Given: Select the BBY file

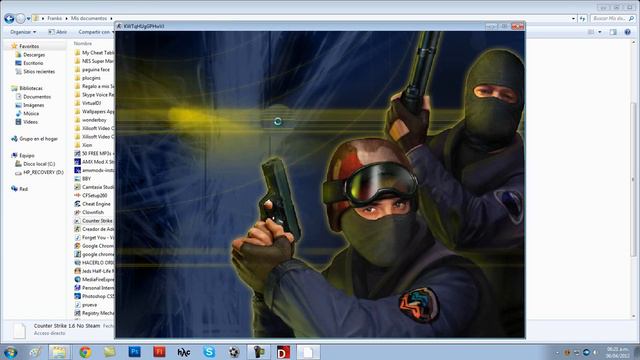Looking at the screenshot, I should pos(86,179).
